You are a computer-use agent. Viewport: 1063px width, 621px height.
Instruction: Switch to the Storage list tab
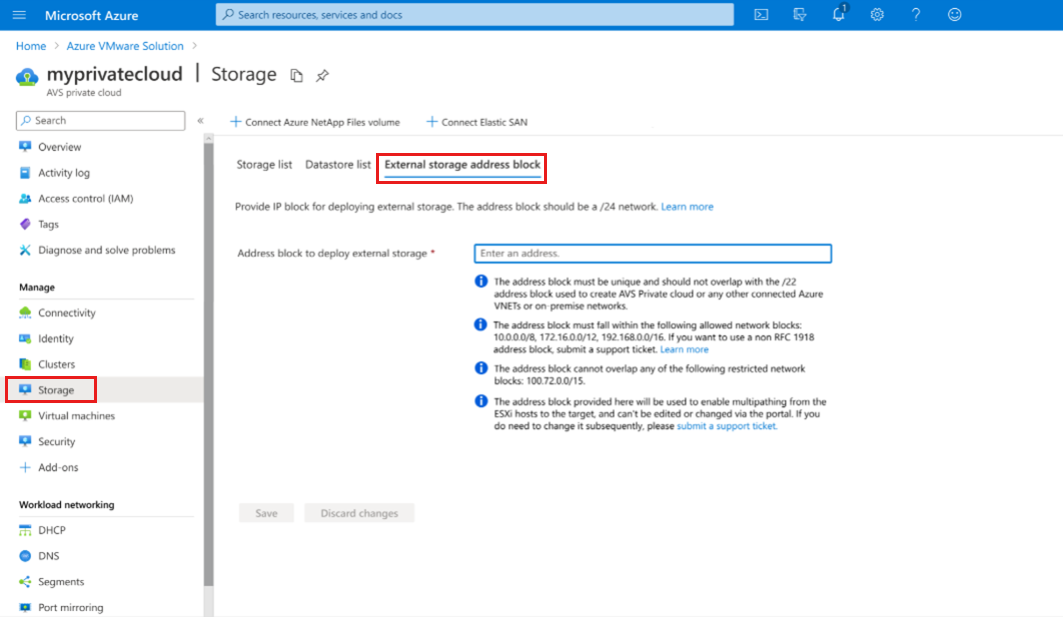(264, 165)
